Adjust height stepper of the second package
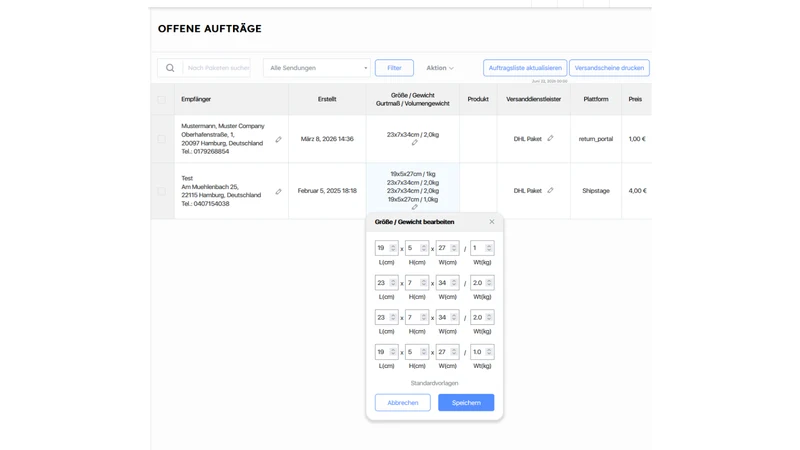The height and width of the screenshot is (450, 800). coord(423,283)
